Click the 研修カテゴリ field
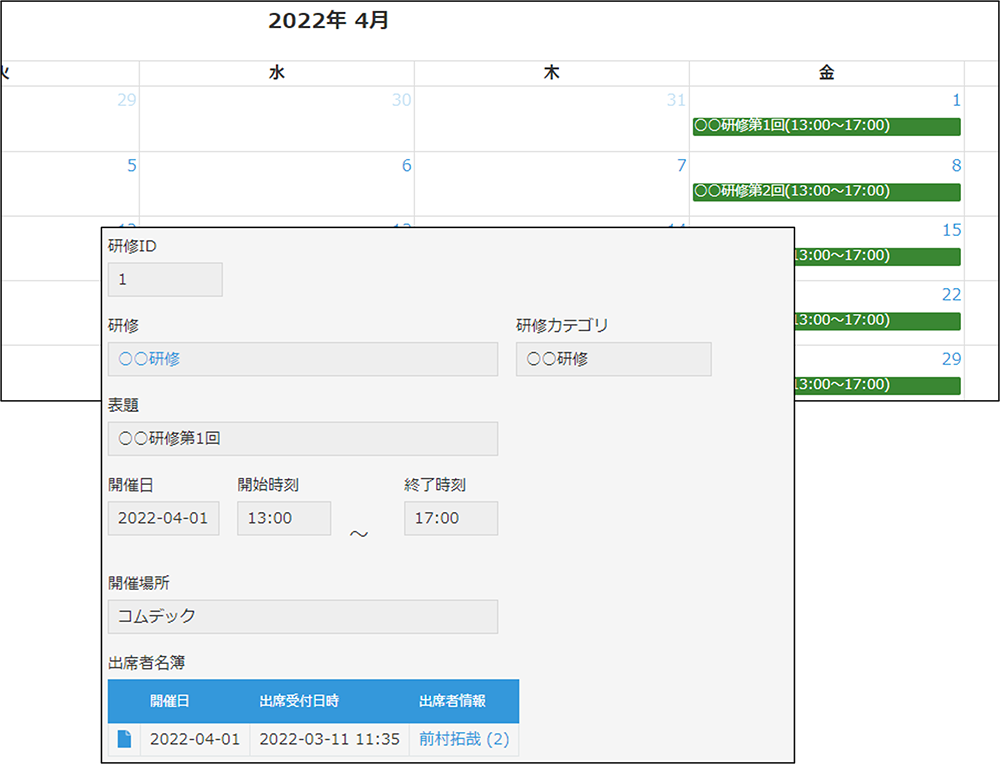1000x764 pixels. (x=613, y=359)
